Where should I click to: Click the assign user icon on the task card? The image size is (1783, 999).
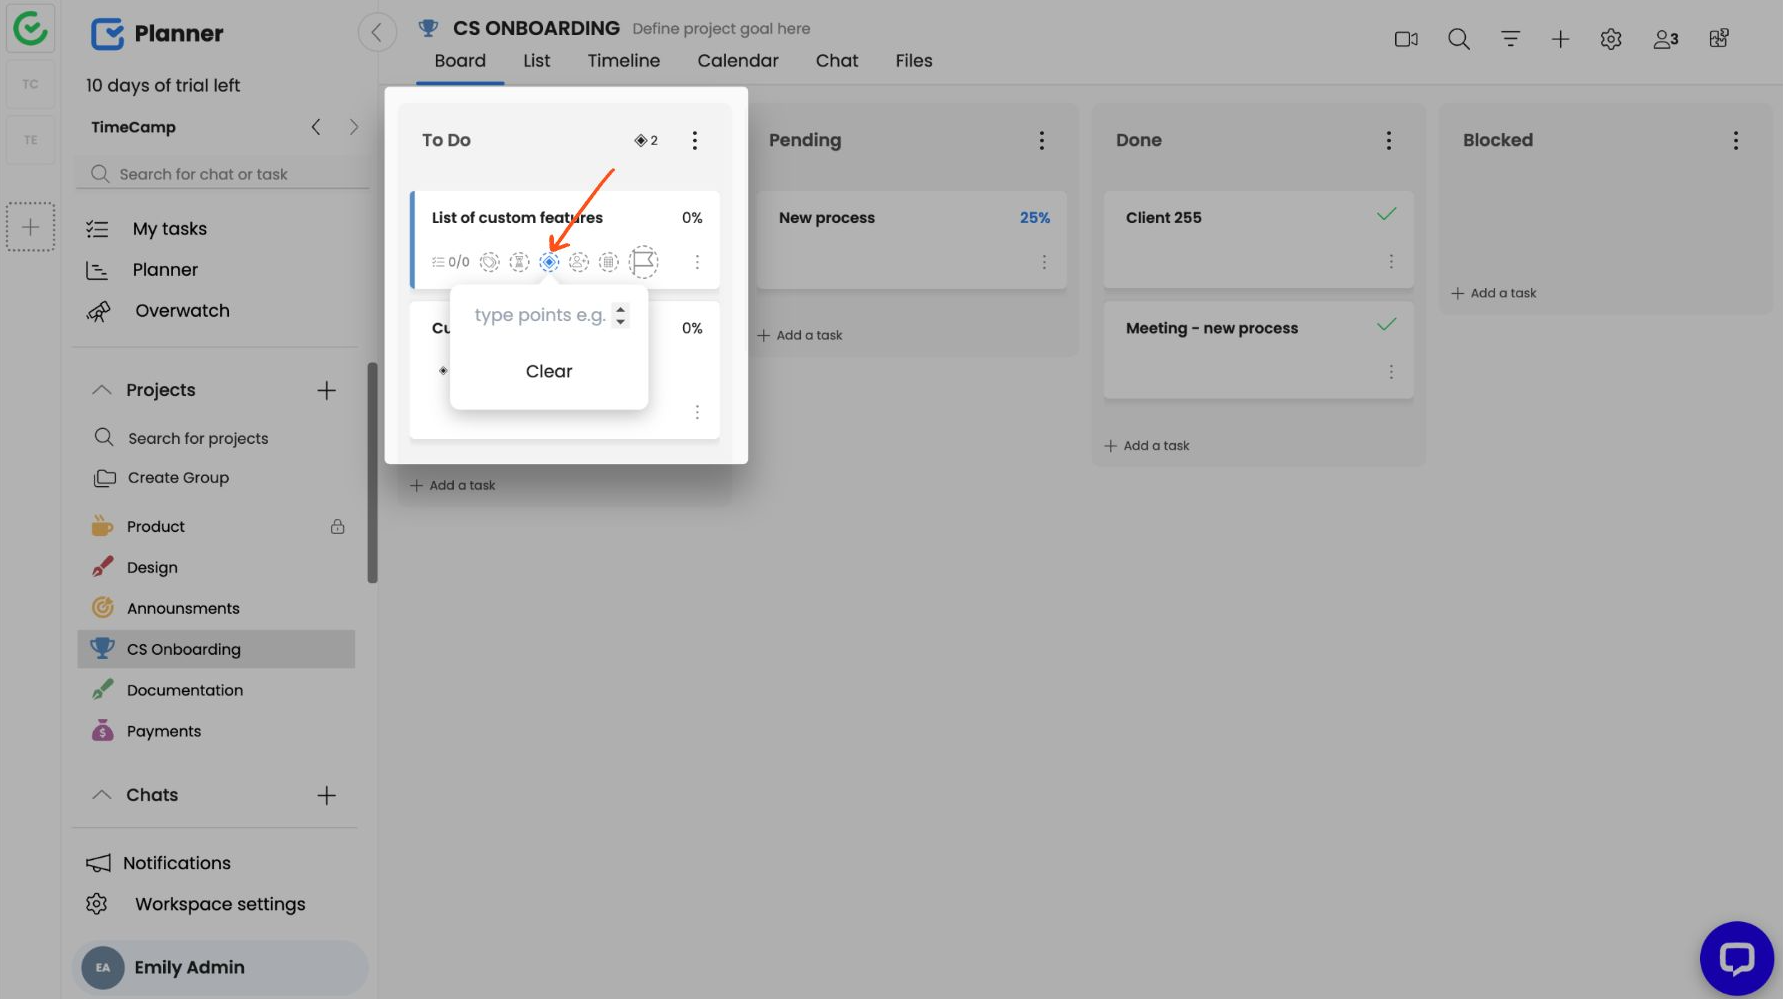point(579,262)
